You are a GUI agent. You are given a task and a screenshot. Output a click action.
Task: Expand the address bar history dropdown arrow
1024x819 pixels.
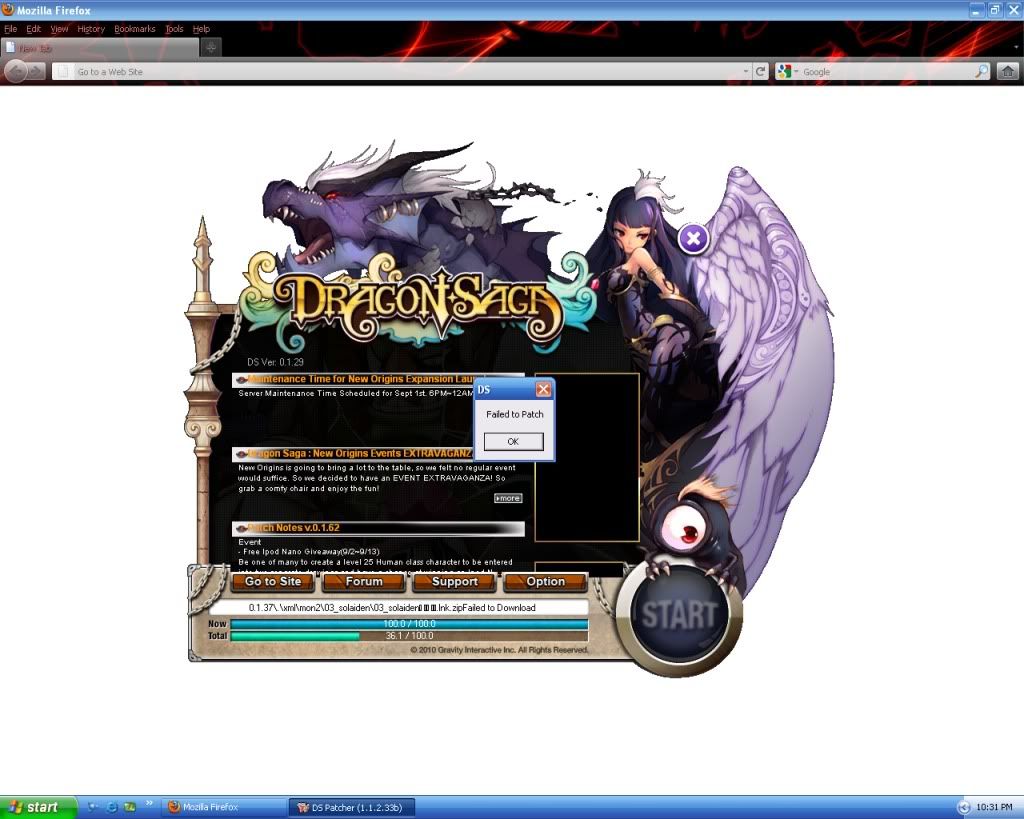click(746, 71)
